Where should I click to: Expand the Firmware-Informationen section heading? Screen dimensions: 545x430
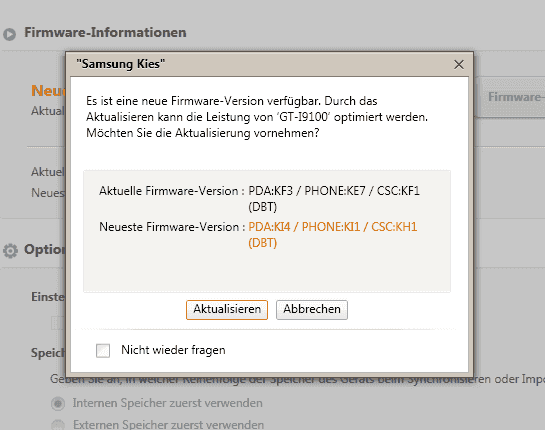(x=105, y=32)
